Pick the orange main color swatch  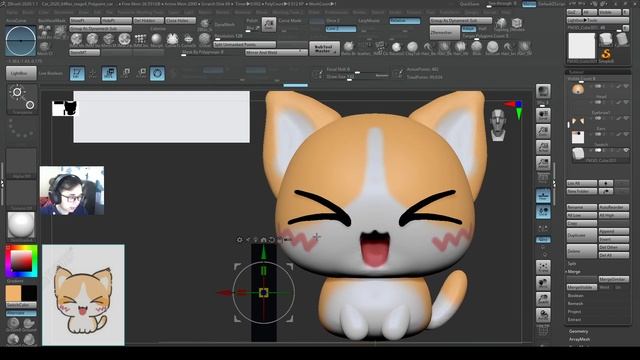point(13,293)
